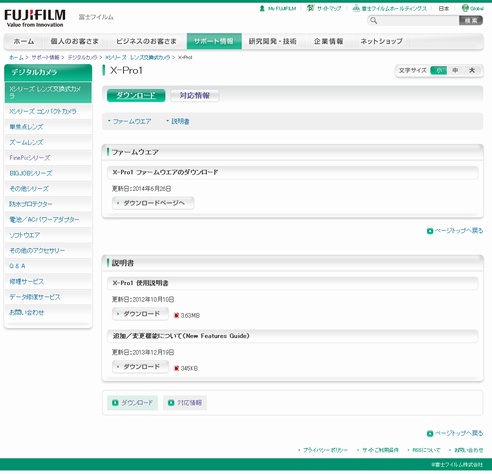Open 修理サービス in sidebar
492x474 pixels.
(48, 281)
